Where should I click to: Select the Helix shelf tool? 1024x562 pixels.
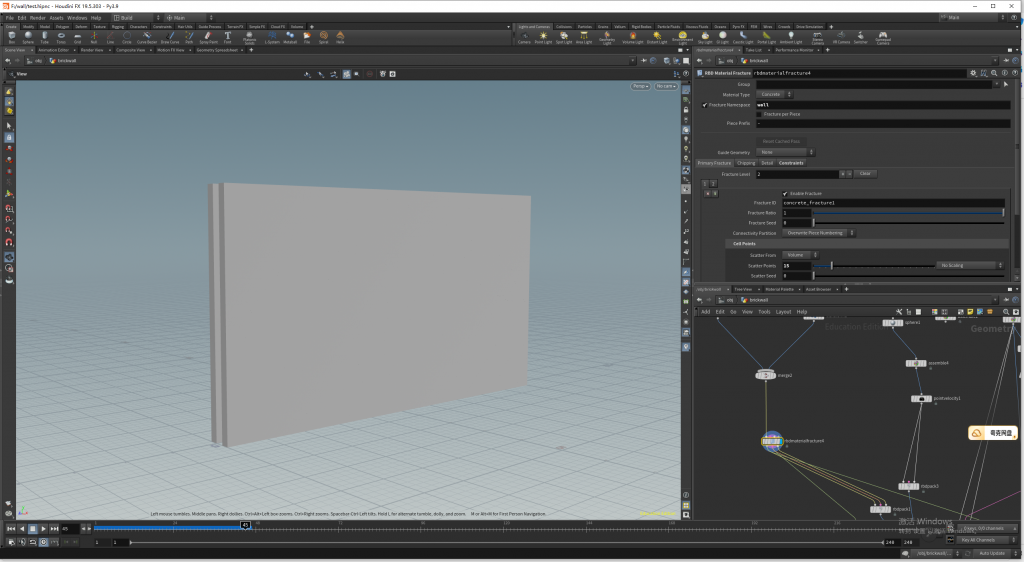pos(340,37)
